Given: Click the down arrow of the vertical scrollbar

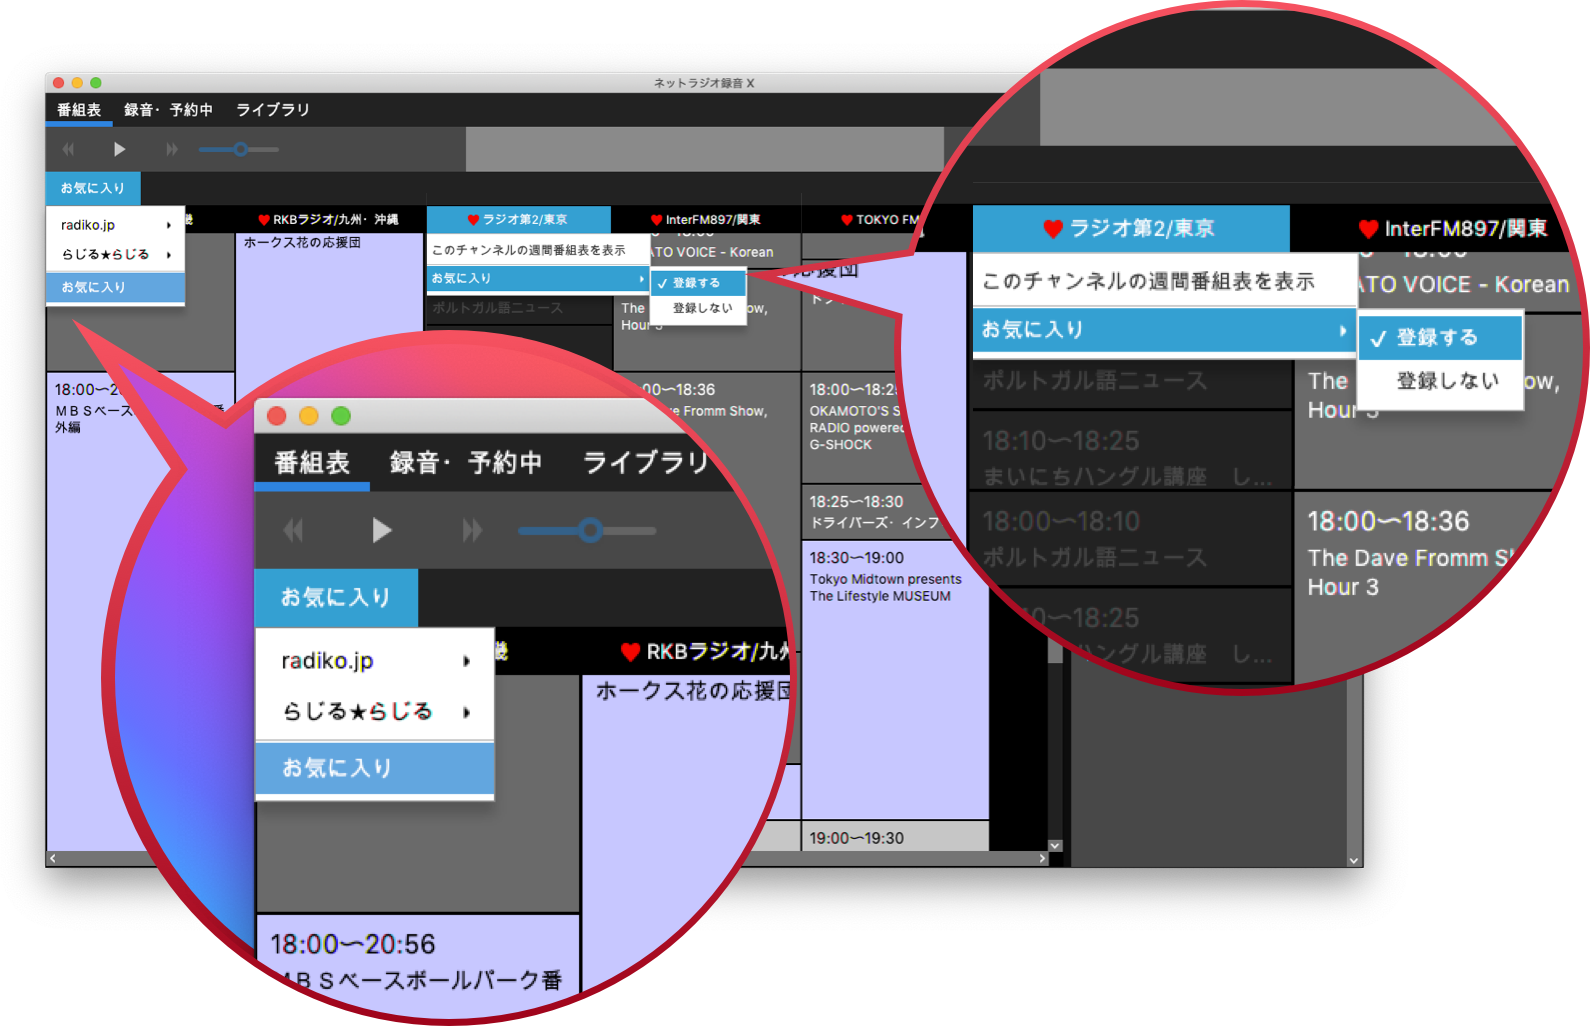Looking at the screenshot, I should (1054, 846).
